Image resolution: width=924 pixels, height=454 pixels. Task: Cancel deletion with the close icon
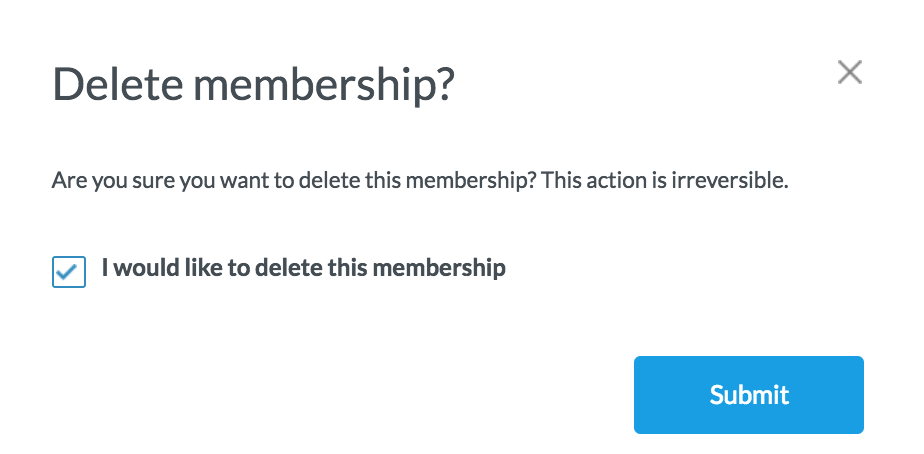(x=849, y=72)
